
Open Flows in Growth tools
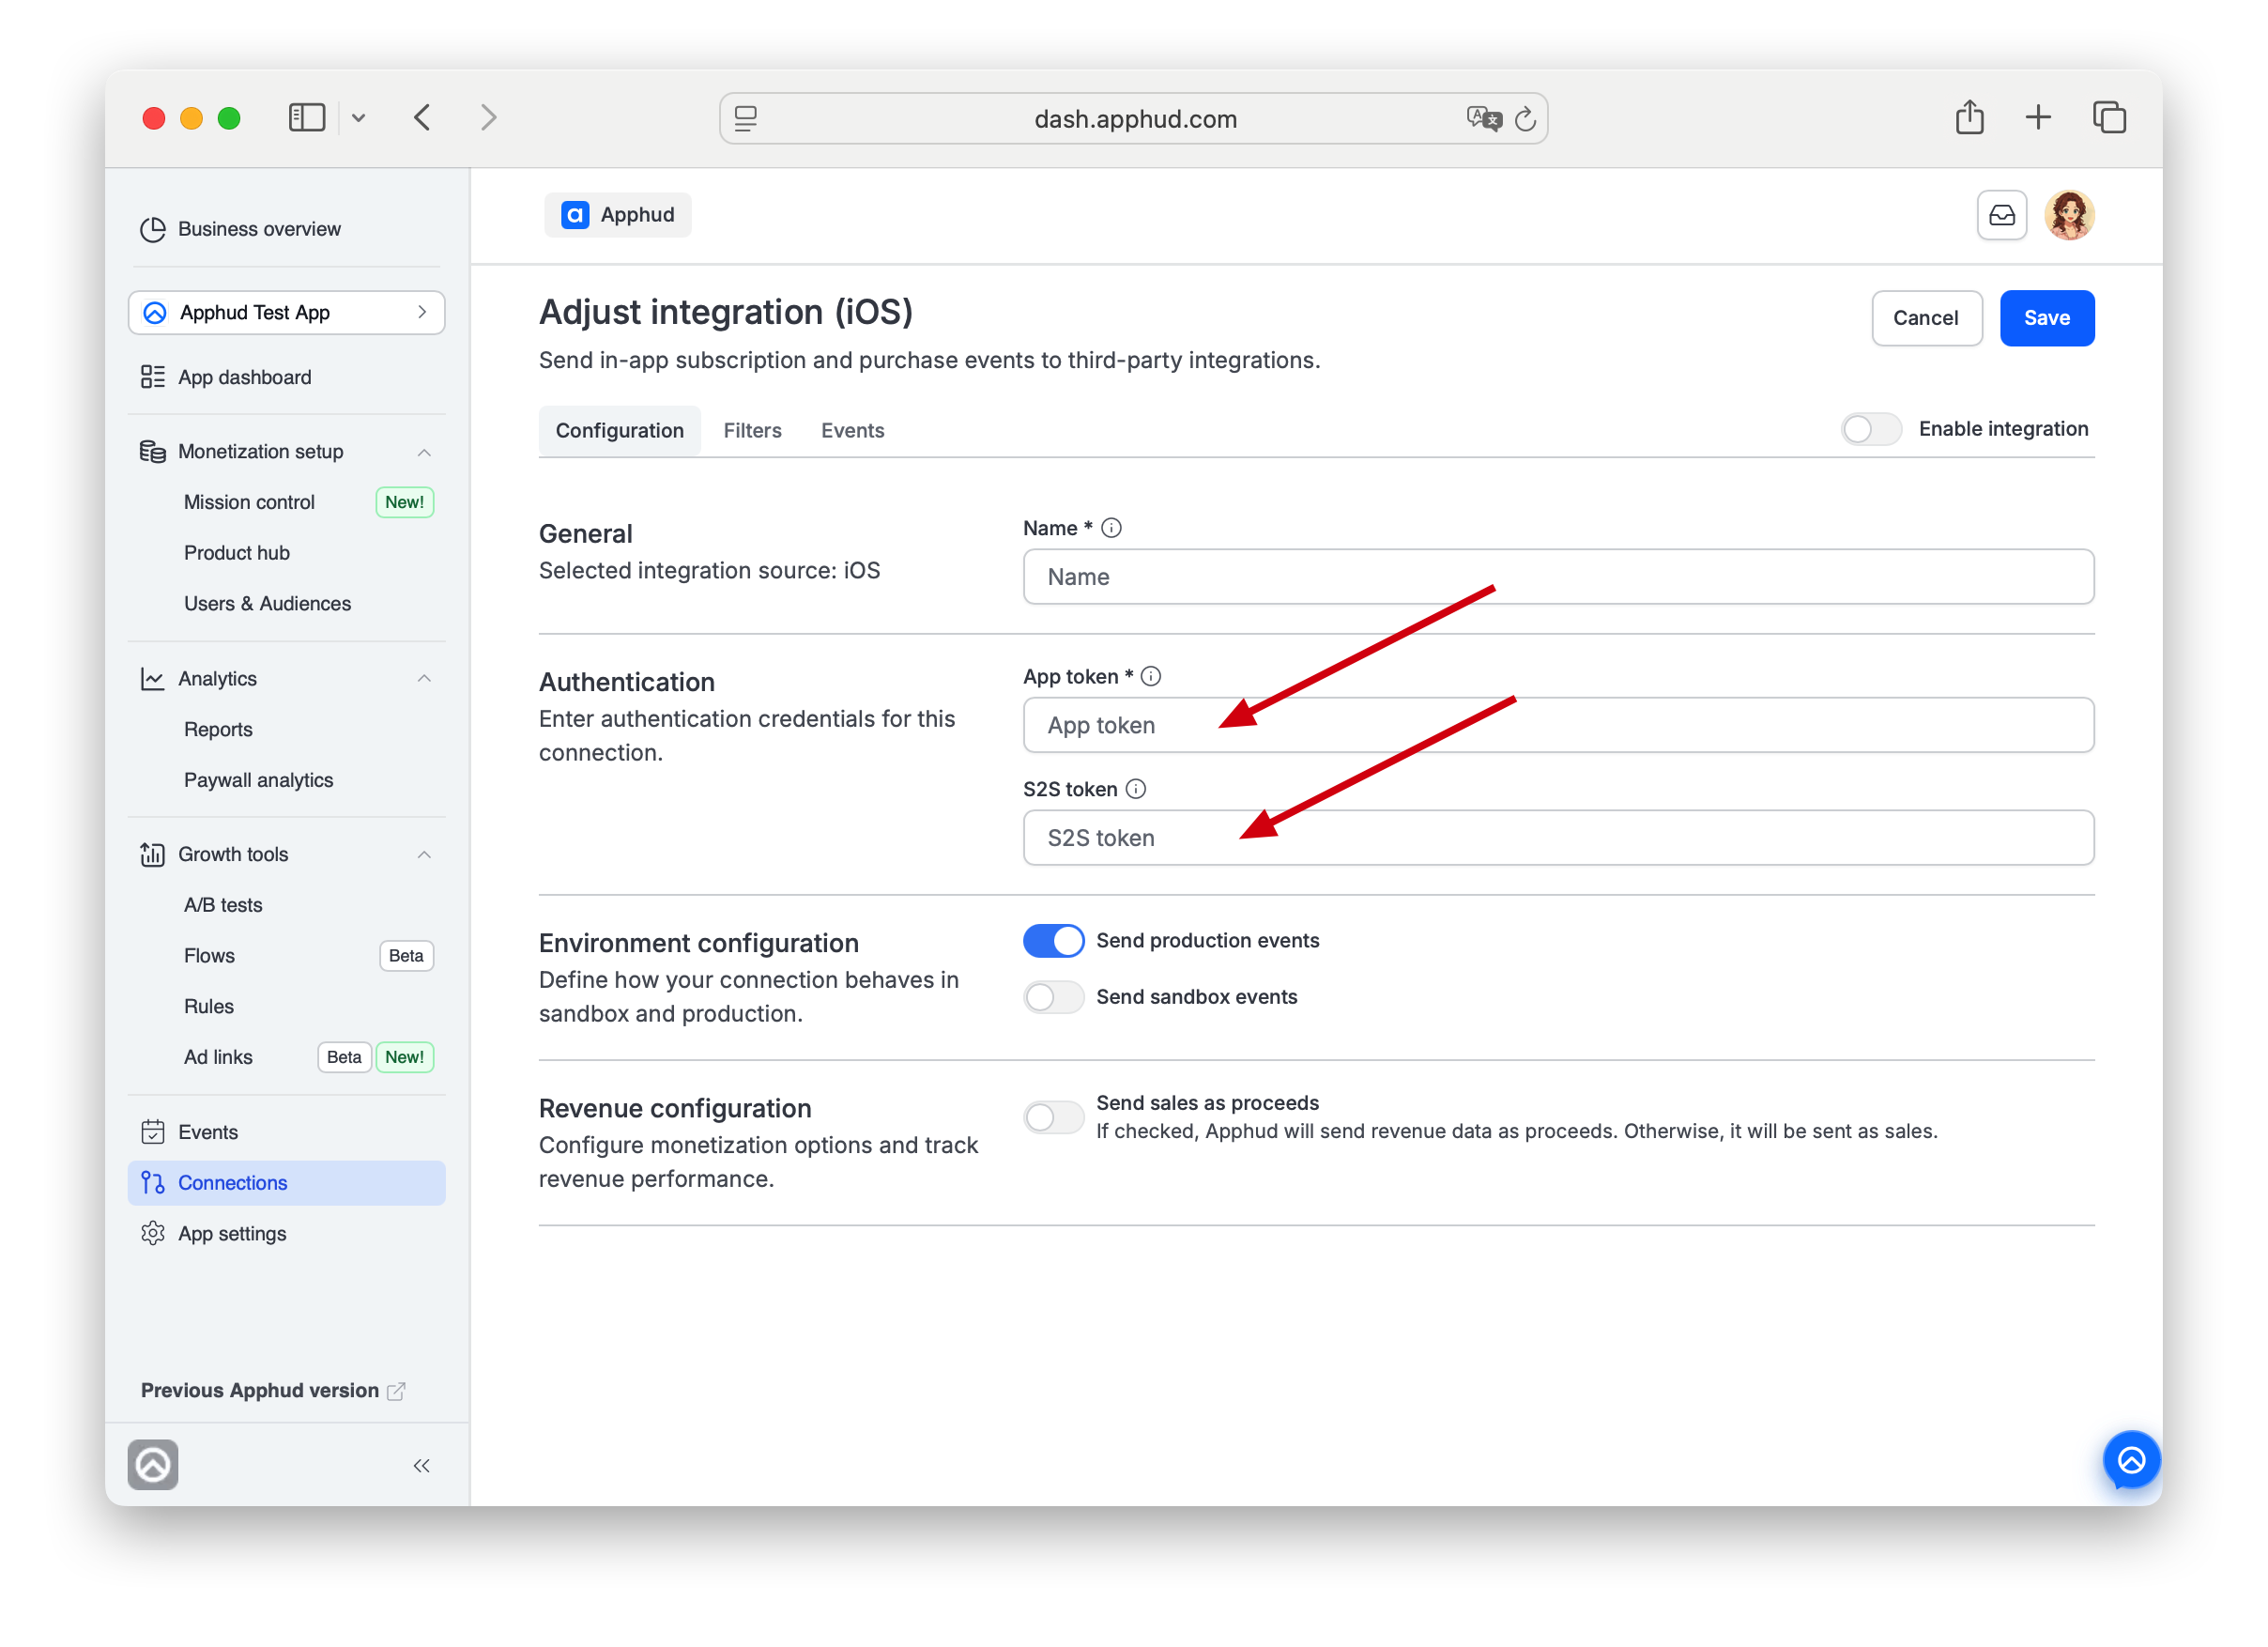(209, 956)
